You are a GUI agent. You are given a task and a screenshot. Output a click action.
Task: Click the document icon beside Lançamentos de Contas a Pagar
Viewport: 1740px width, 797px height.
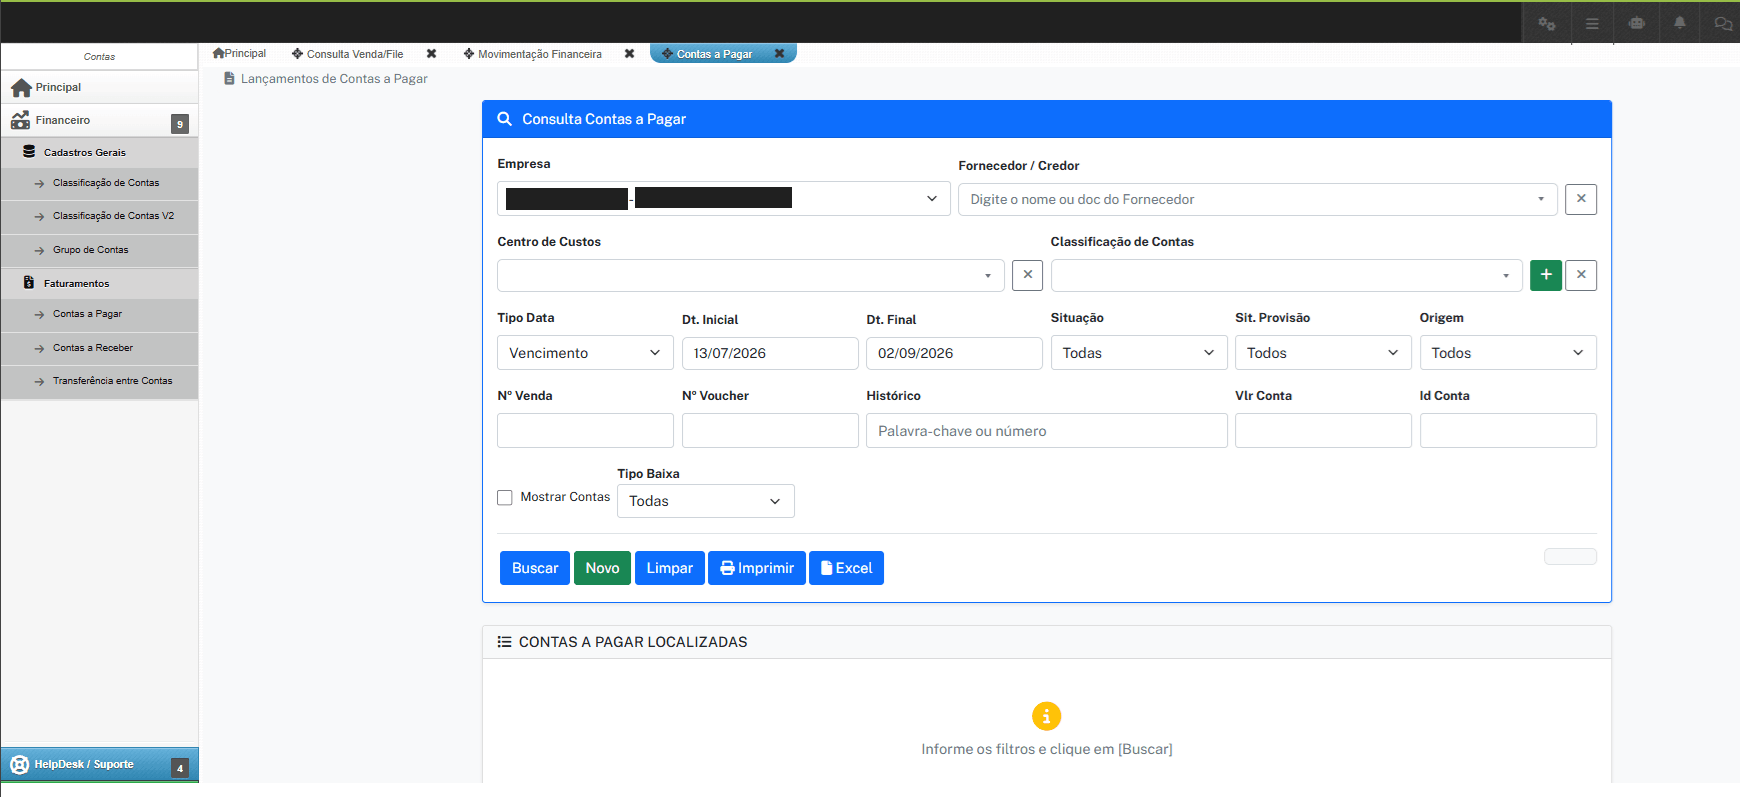click(x=229, y=78)
